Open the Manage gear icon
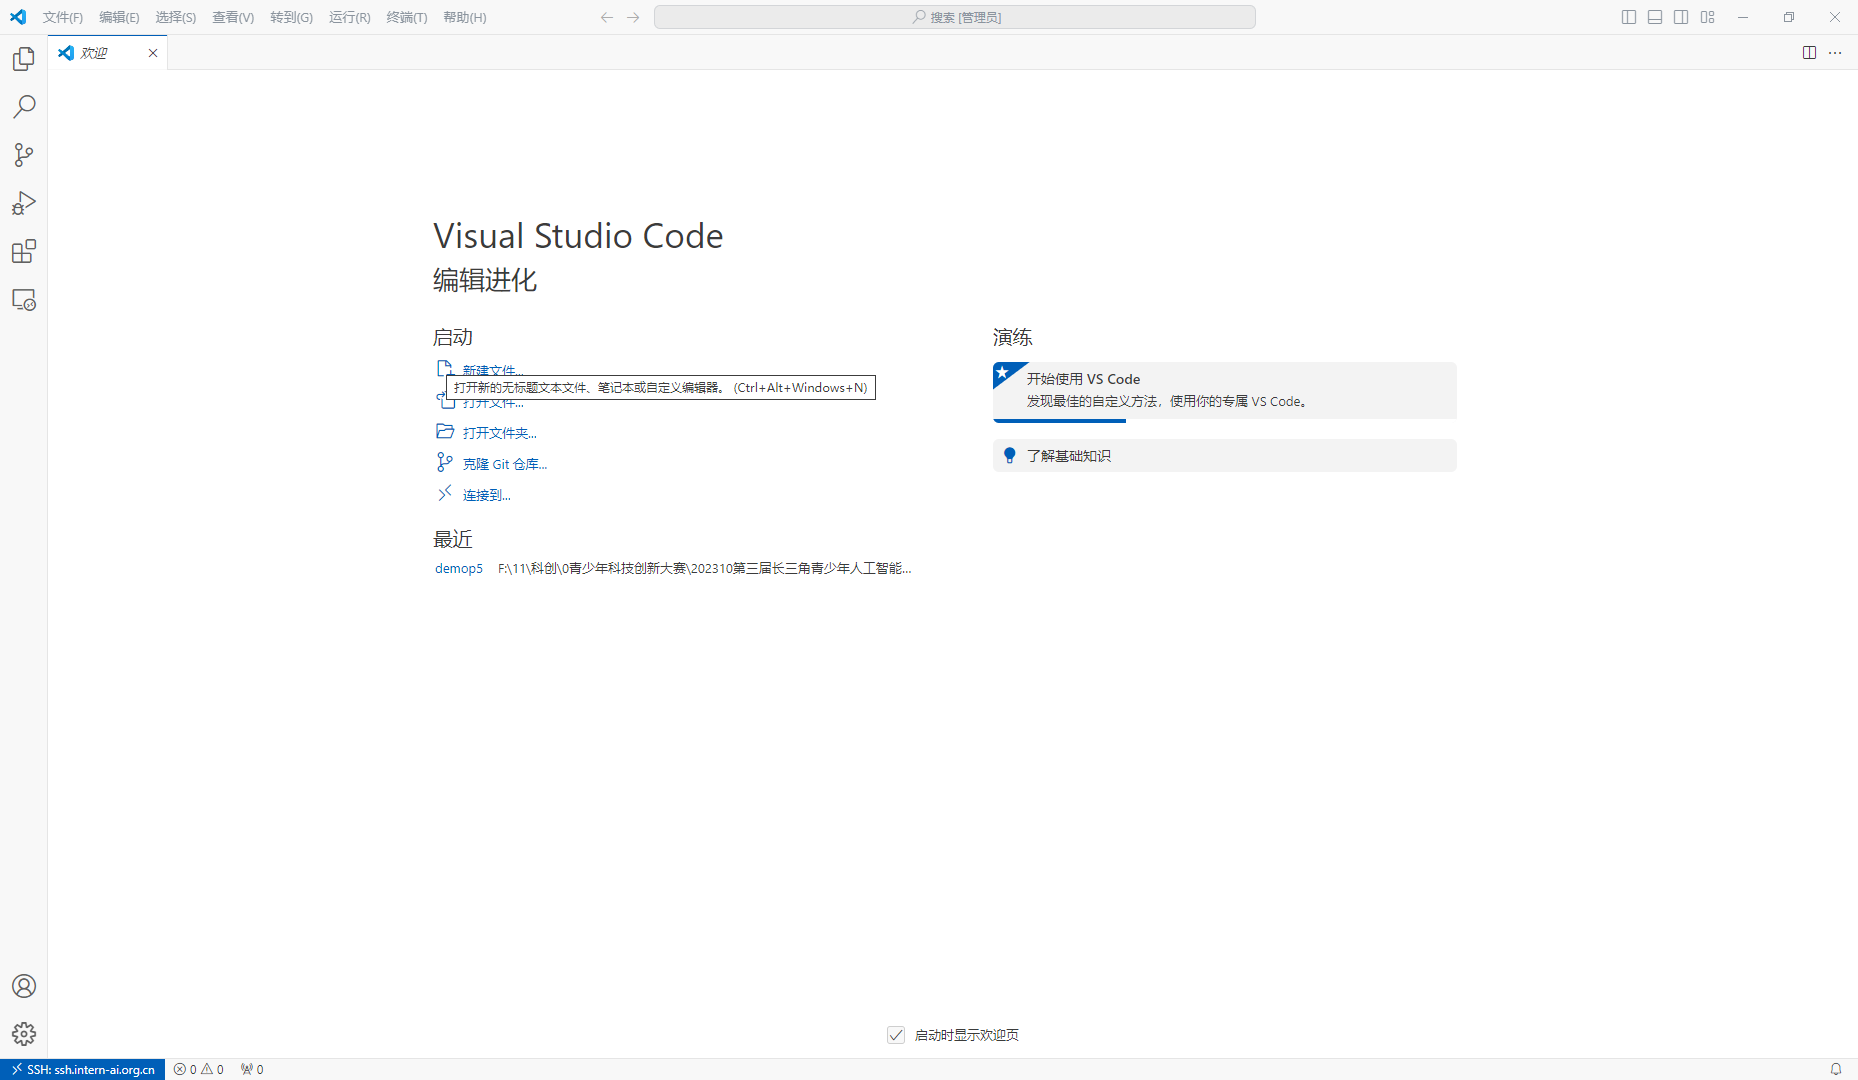This screenshot has width=1858, height=1080. point(24,1034)
